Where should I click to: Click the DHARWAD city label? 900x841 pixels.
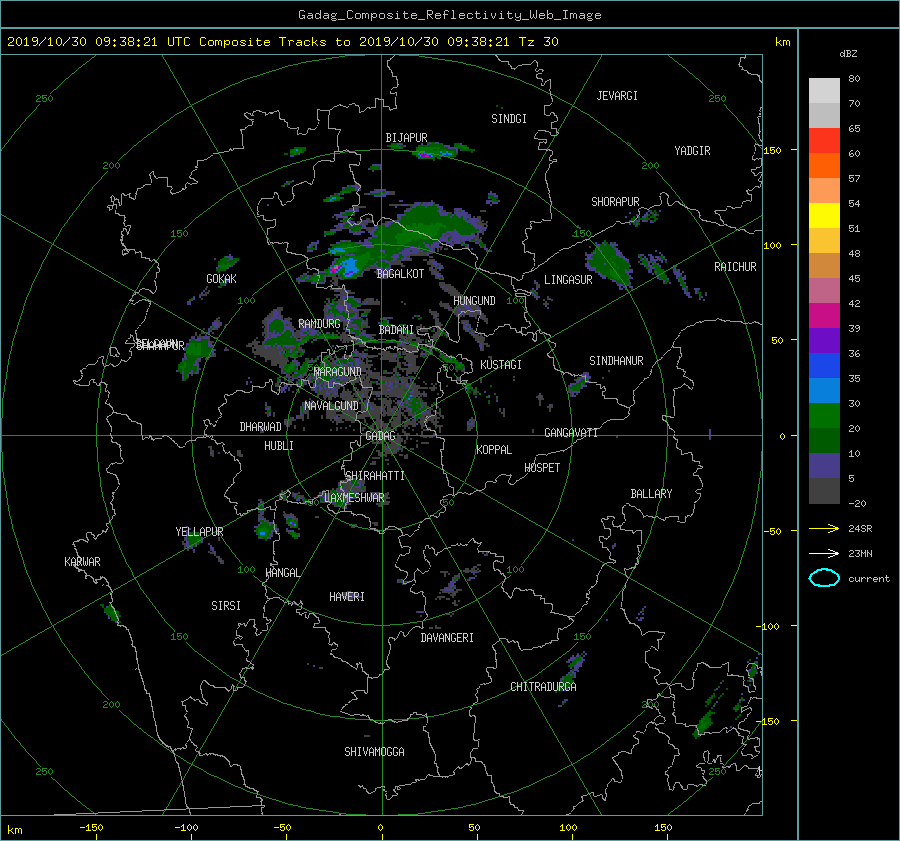[x=260, y=427]
